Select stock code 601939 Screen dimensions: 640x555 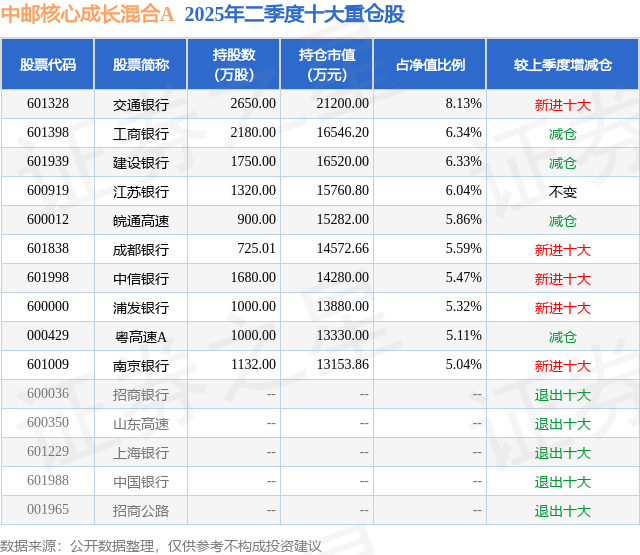click(48, 162)
